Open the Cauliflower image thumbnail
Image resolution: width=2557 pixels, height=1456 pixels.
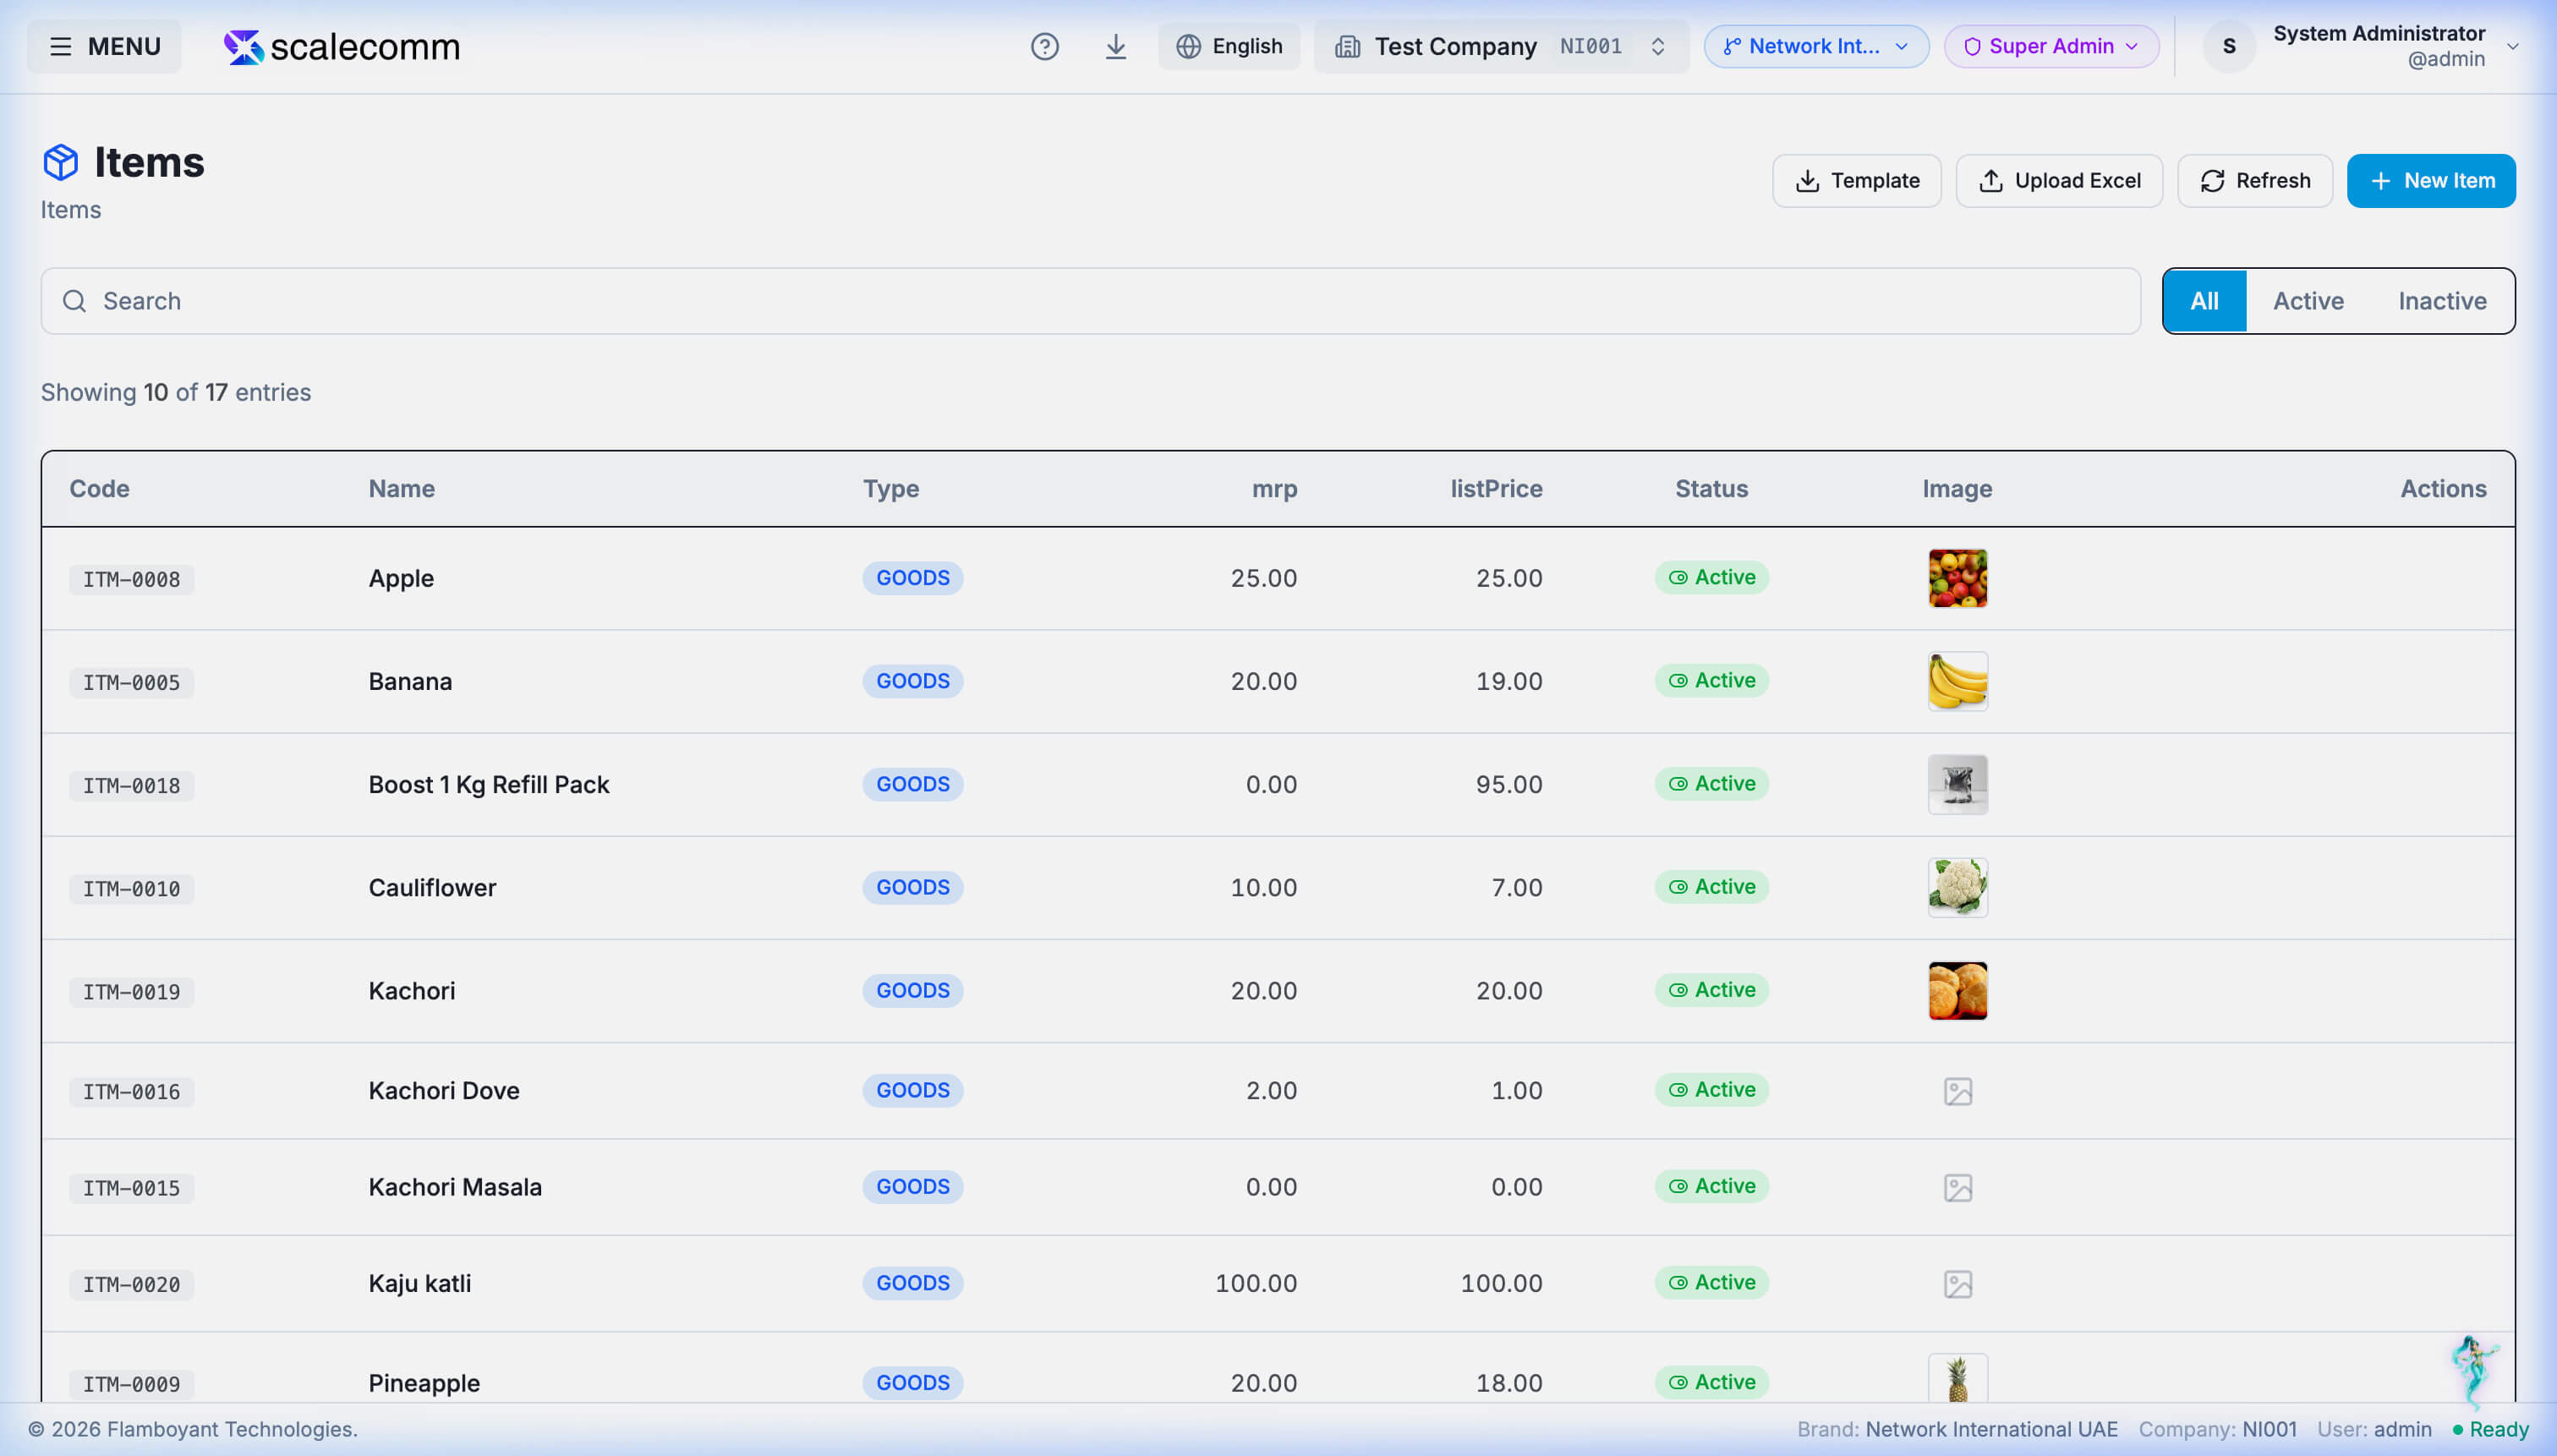pos(1957,887)
